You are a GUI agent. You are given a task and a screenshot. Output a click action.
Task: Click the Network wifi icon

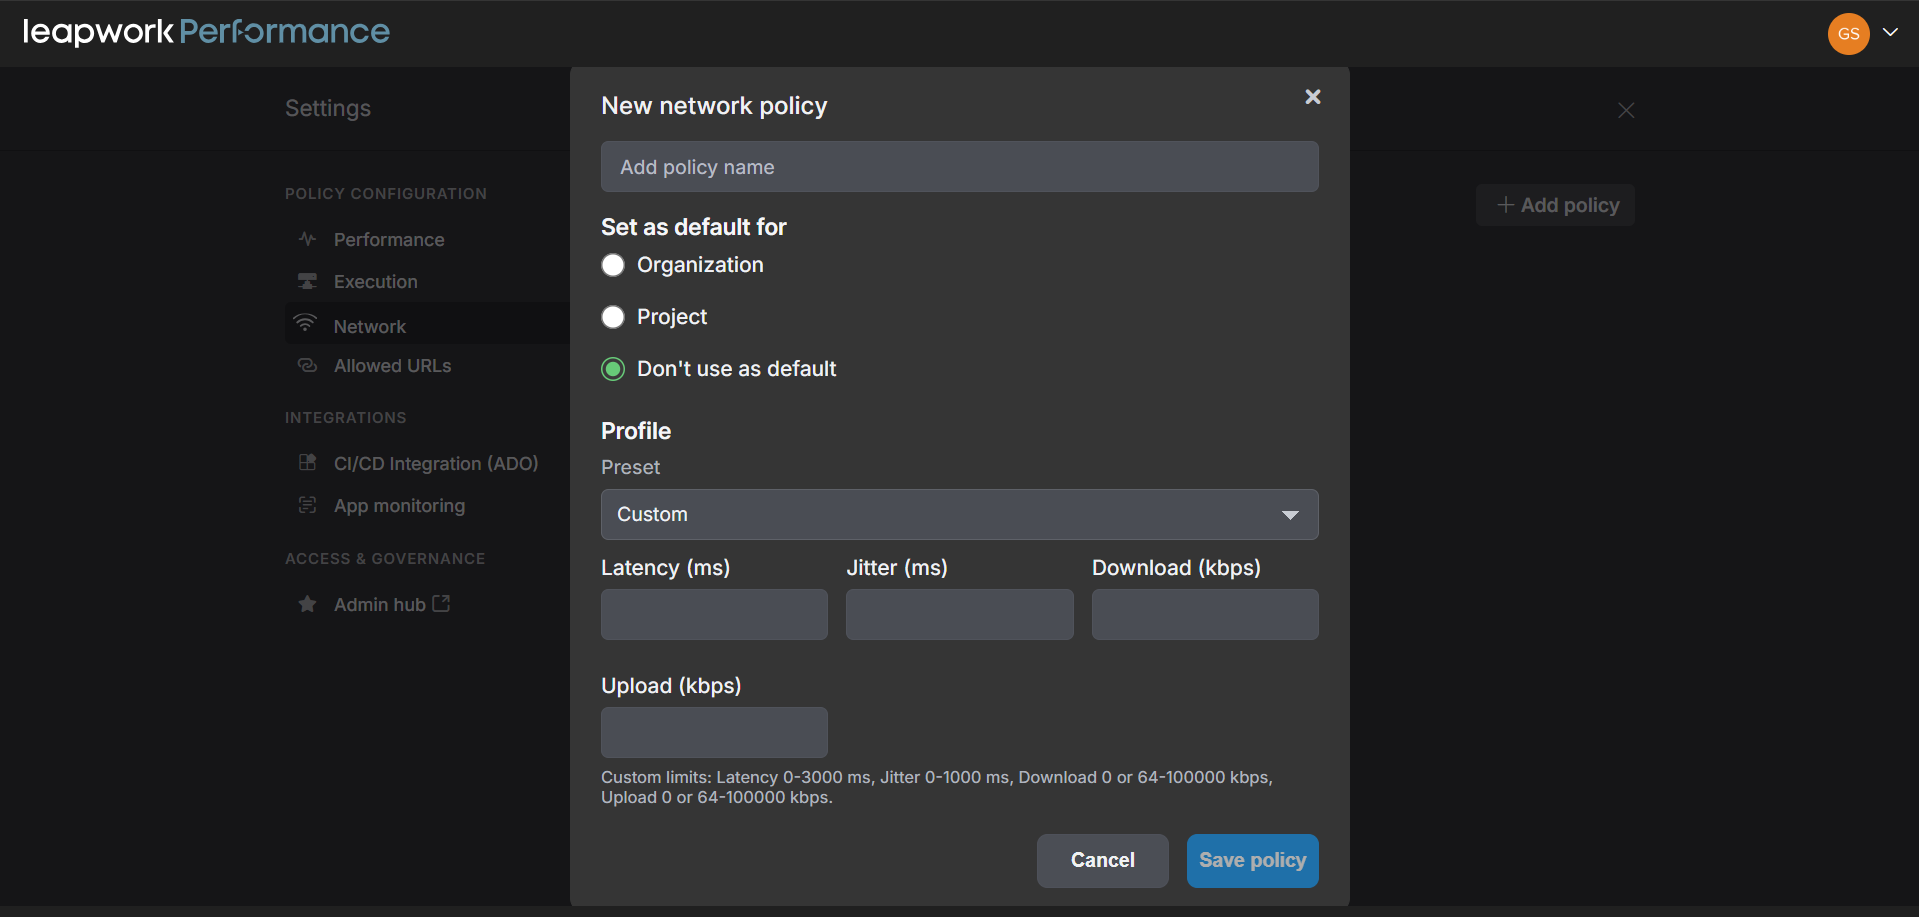305,324
